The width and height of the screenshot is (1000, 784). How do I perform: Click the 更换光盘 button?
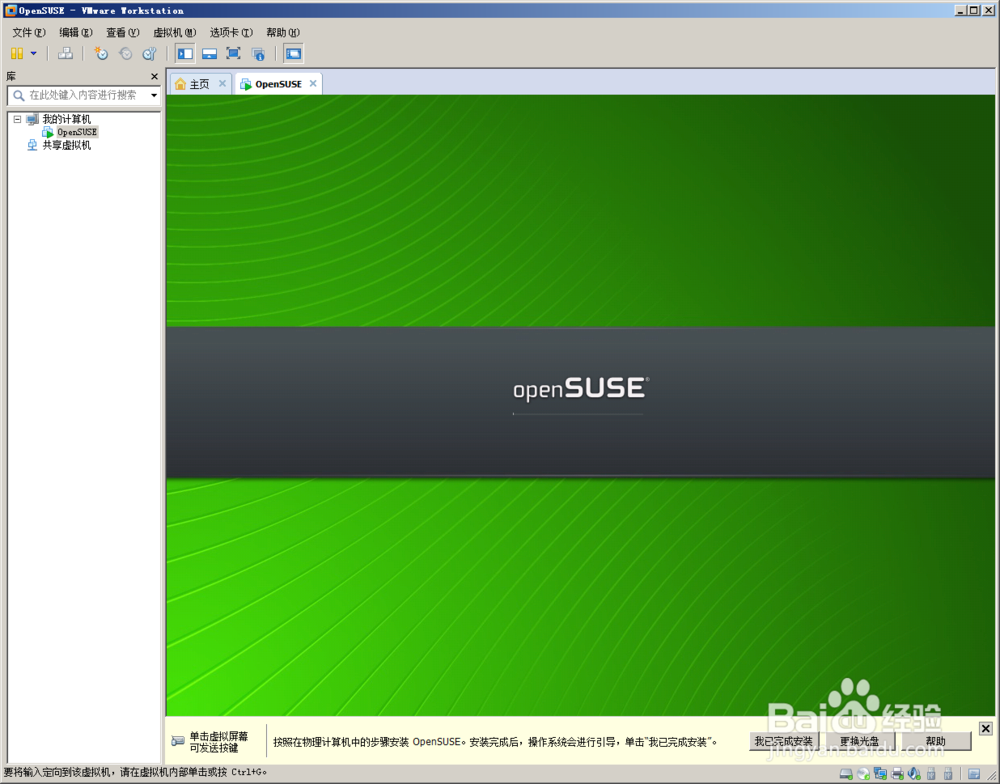coord(859,741)
